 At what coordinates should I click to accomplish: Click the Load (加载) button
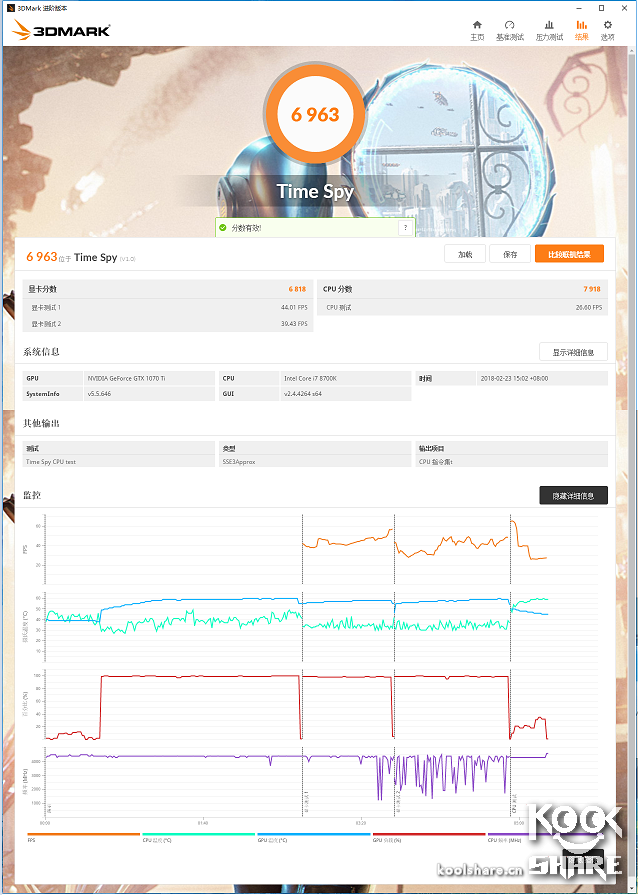(x=465, y=255)
